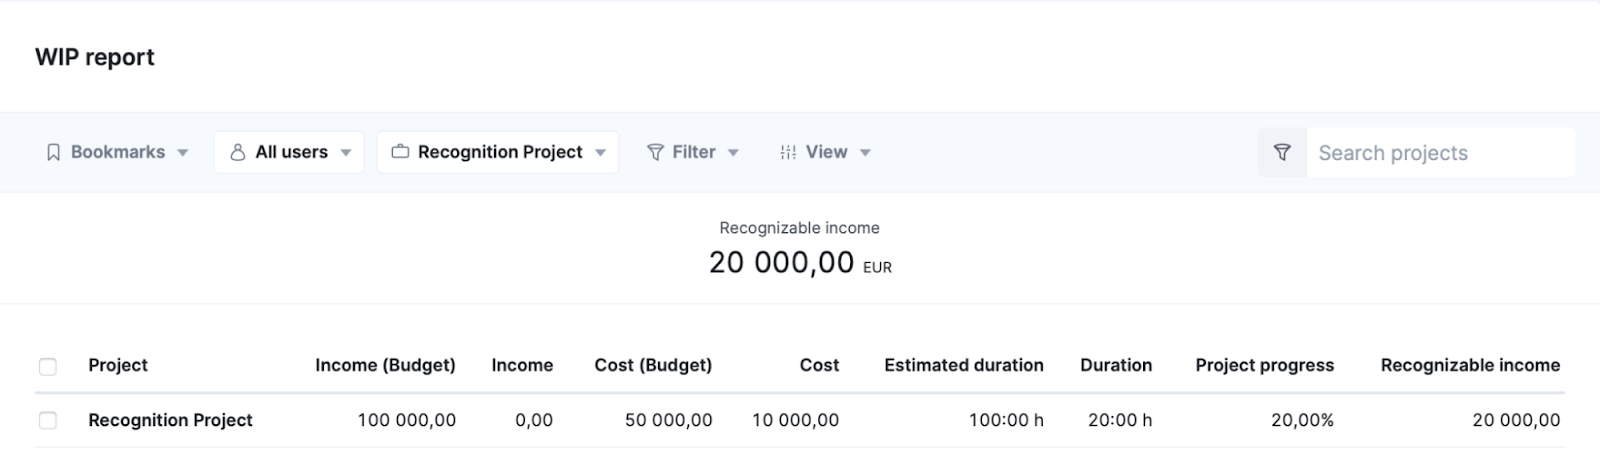Screen dimensions: 1600x460
Task: Click the briefcase icon in project selector
Action: (400, 153)
